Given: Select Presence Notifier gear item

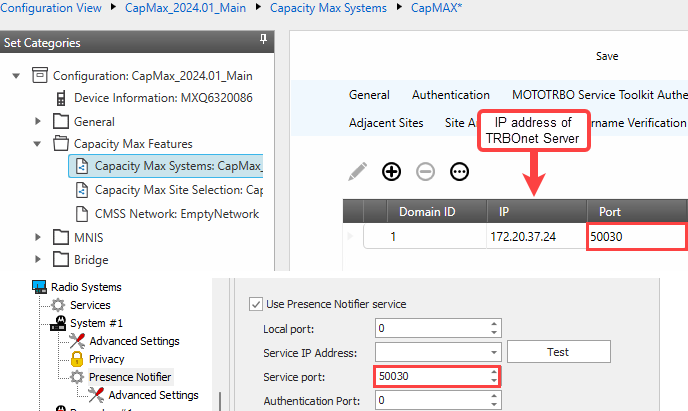Looking at the screenshot, I should click(129, 377).
